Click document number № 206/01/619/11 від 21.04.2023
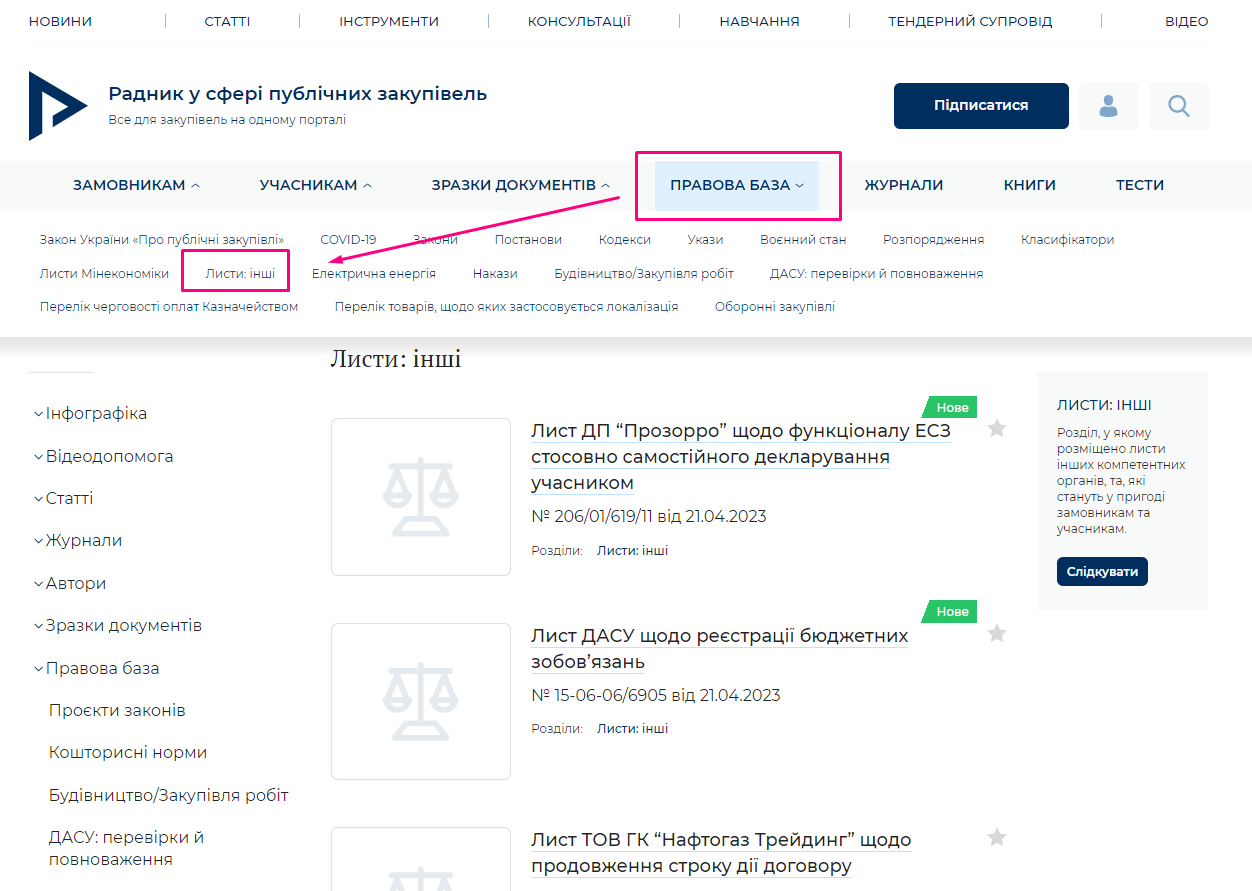Image resolution: width=1252 pixels, height=891 pixels. tap(649, 517)
